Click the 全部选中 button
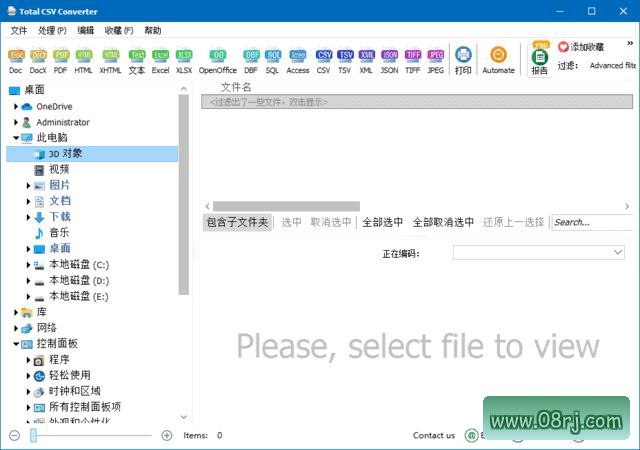 [x=382, y=222]
